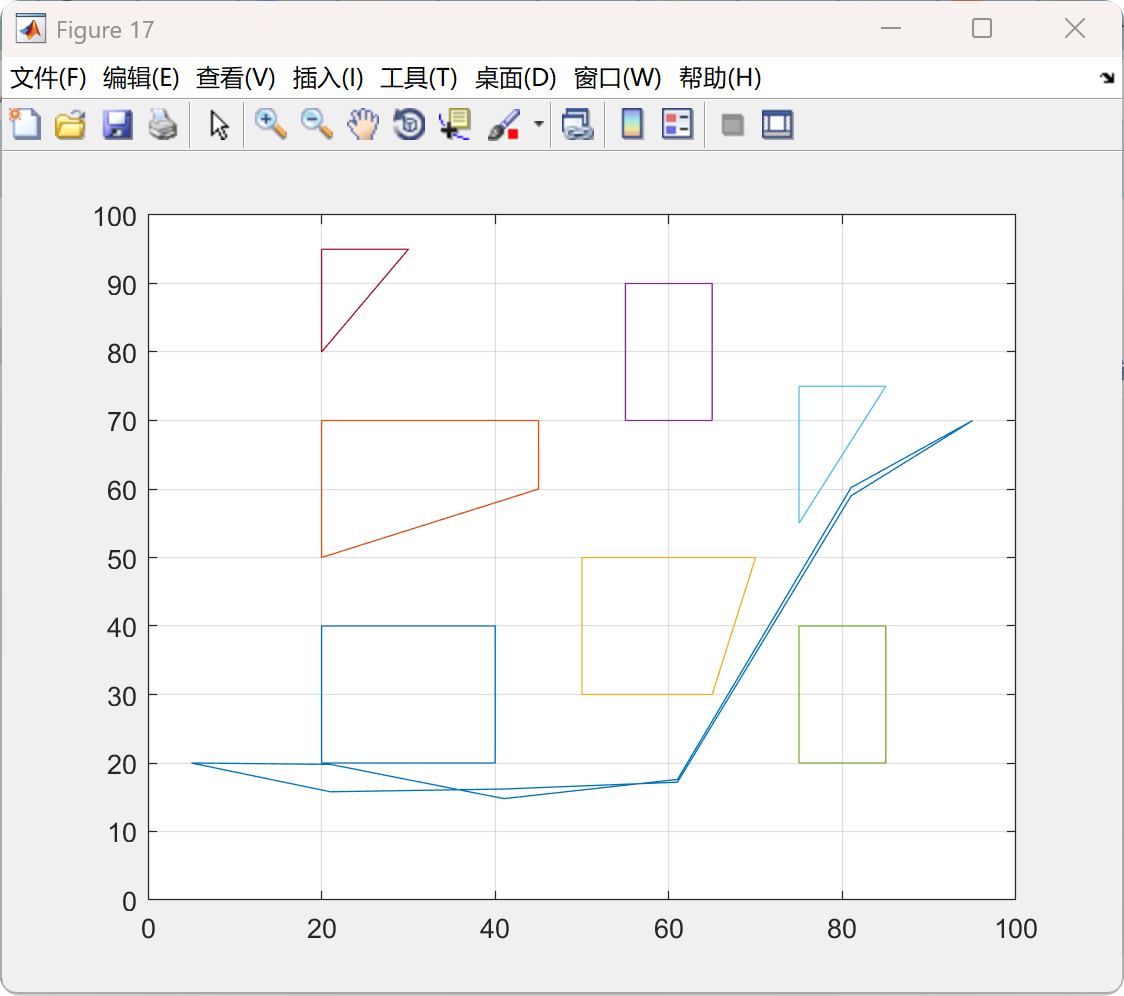Minimize the Figure 17 window
The height and width of the screenshot is (996, 1124).
click(x=891, y=29)
